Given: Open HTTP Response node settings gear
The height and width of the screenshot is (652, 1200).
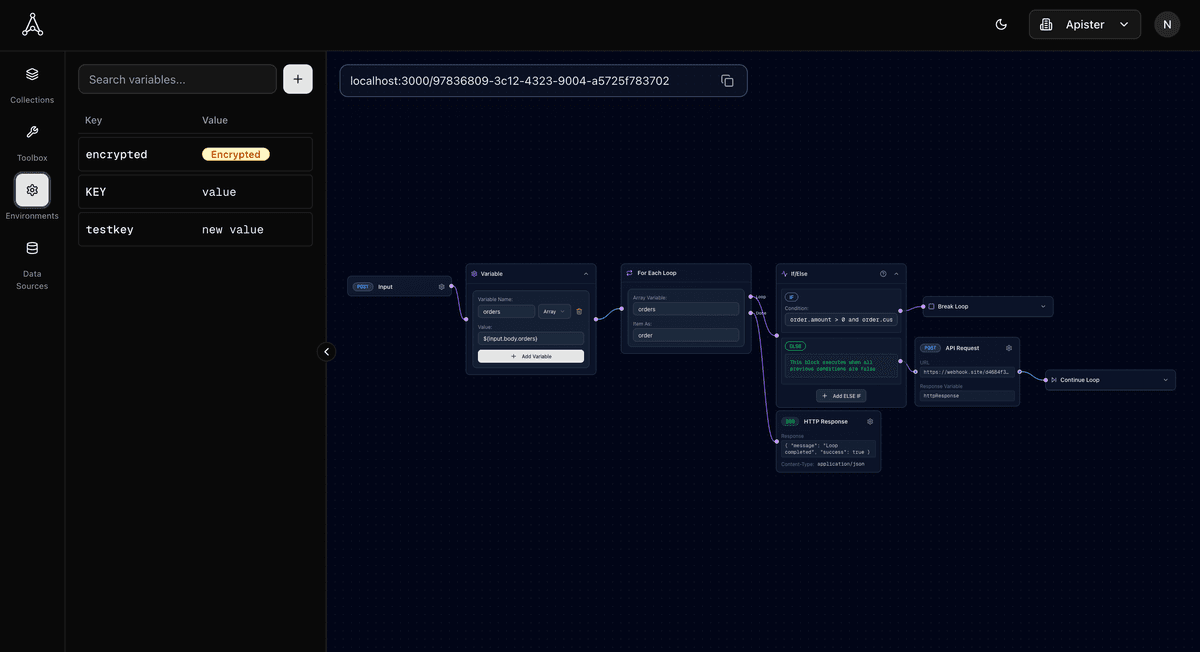Looking at the screenshot, I should point(870,422).
